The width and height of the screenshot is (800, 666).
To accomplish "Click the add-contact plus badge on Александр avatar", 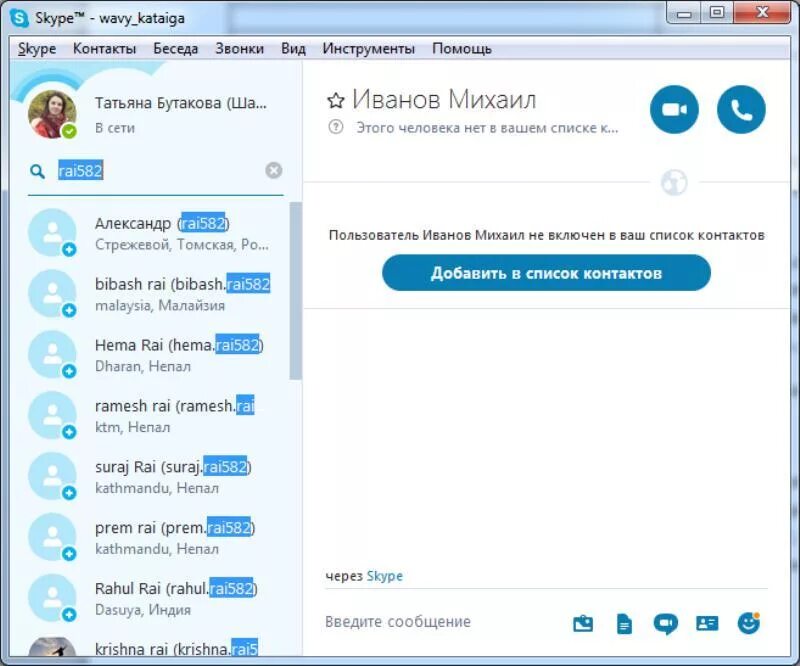I will click(69, 250).
